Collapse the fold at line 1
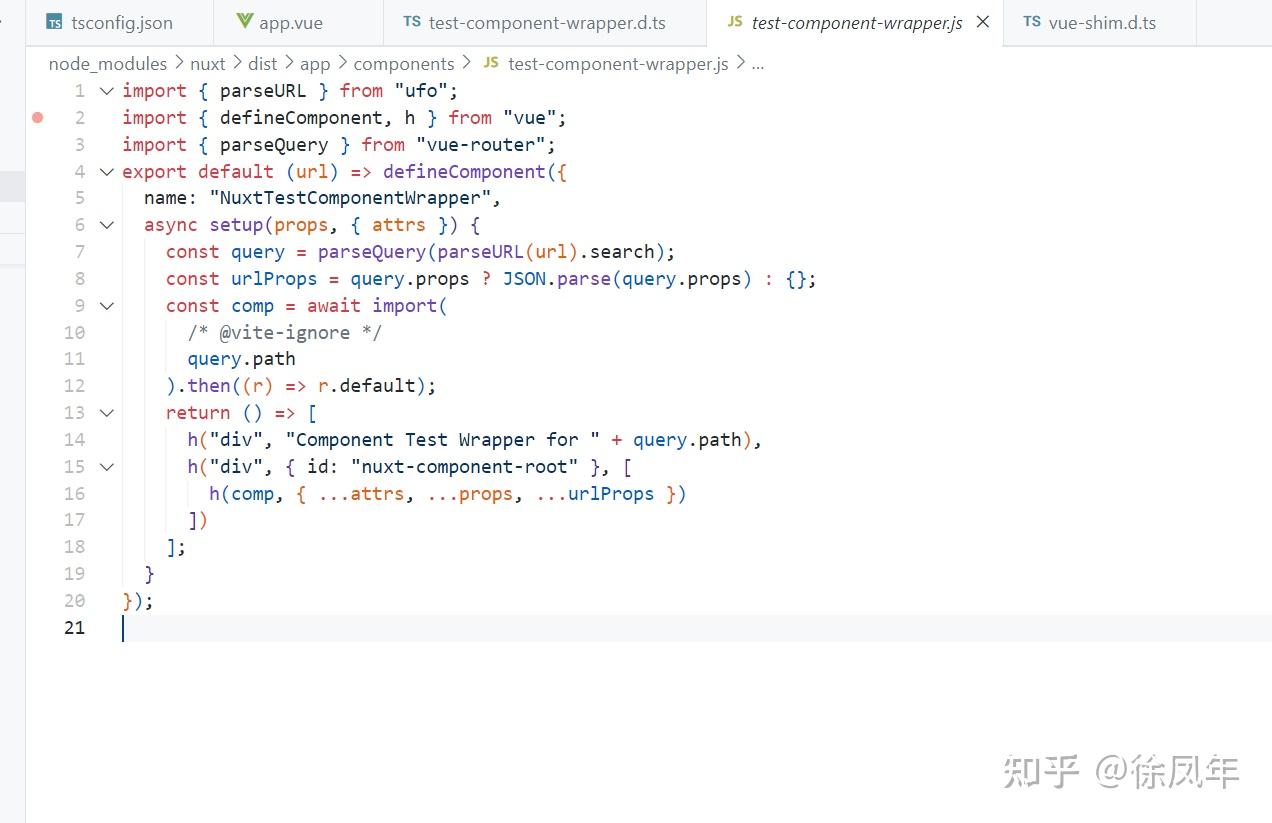 (107, 91)
